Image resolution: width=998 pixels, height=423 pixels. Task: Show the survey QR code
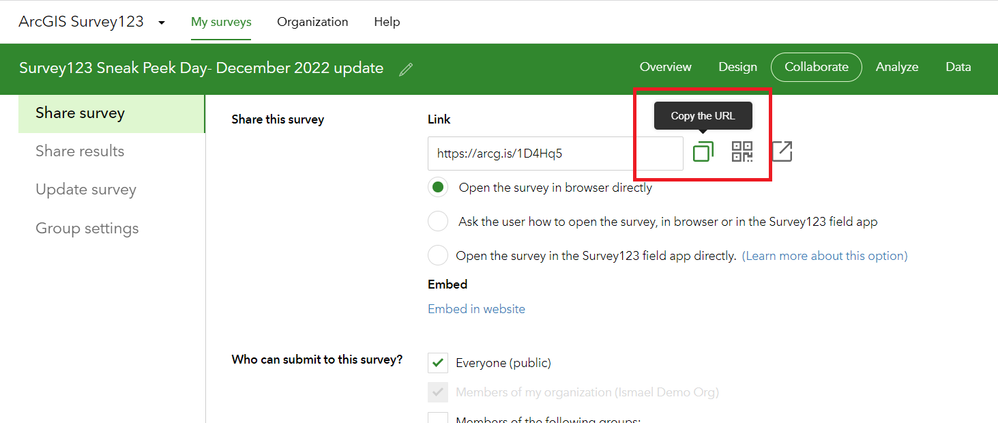coord(742,152)
